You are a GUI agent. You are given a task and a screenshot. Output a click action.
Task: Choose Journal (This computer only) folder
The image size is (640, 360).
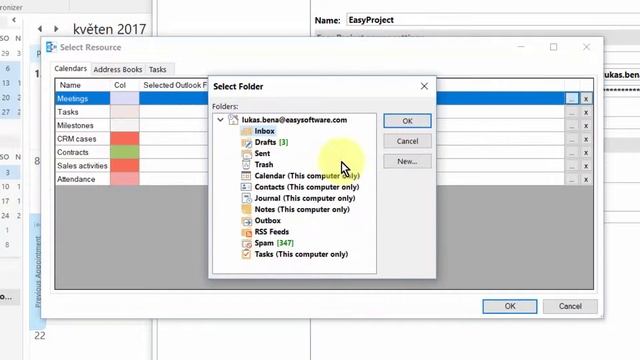(304, 198)
